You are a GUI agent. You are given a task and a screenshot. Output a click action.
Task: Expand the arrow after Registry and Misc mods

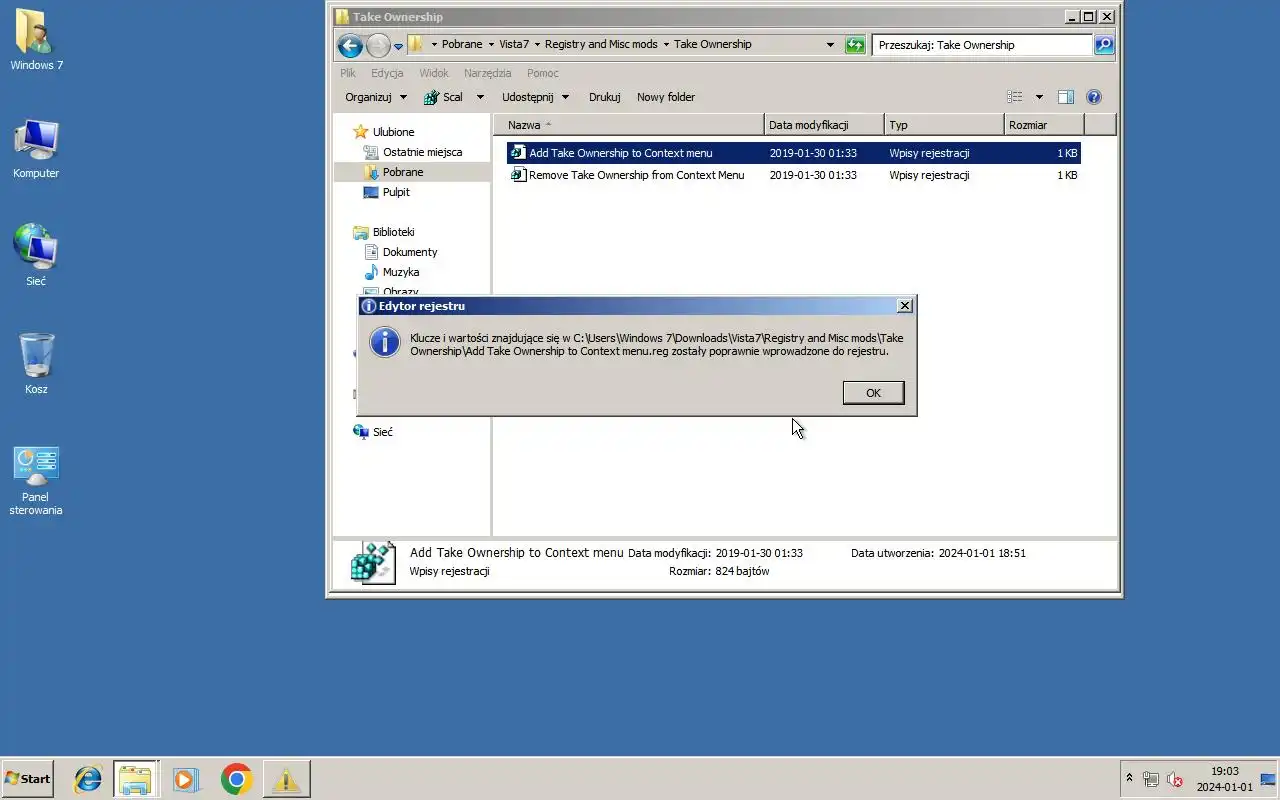pos(666,44)
